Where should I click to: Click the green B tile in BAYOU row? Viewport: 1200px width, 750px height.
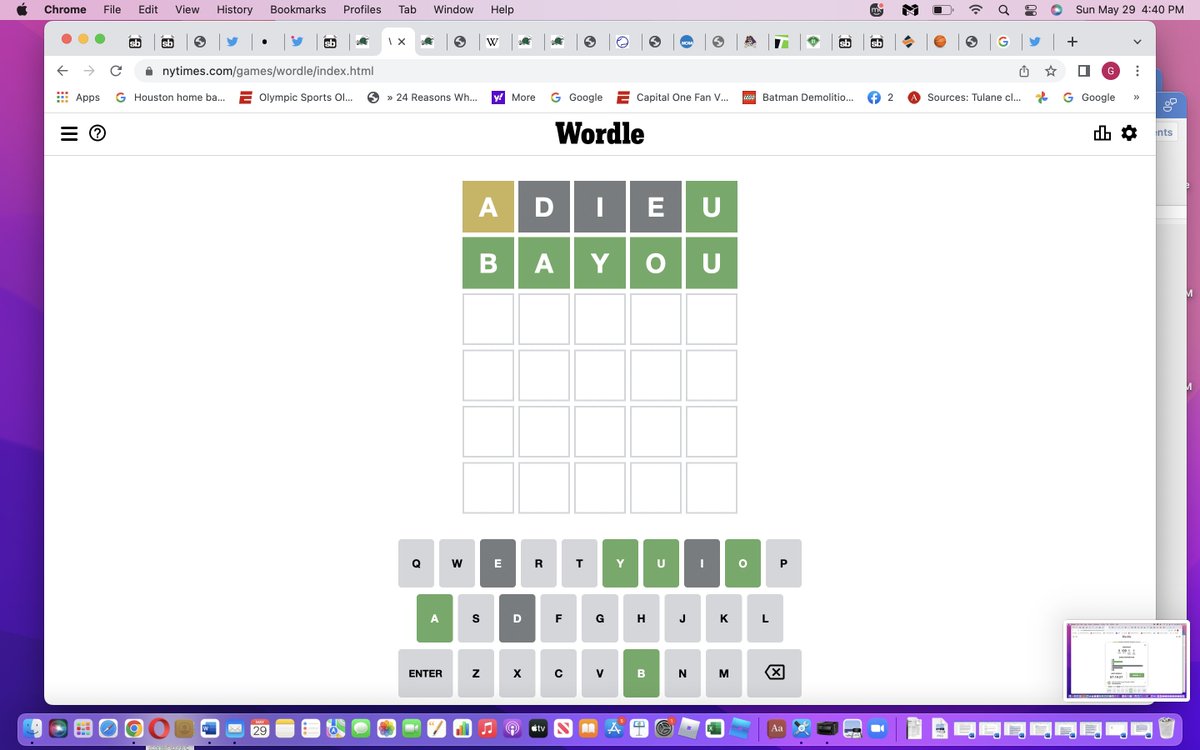pyautogui.click(x=488, y=263)
